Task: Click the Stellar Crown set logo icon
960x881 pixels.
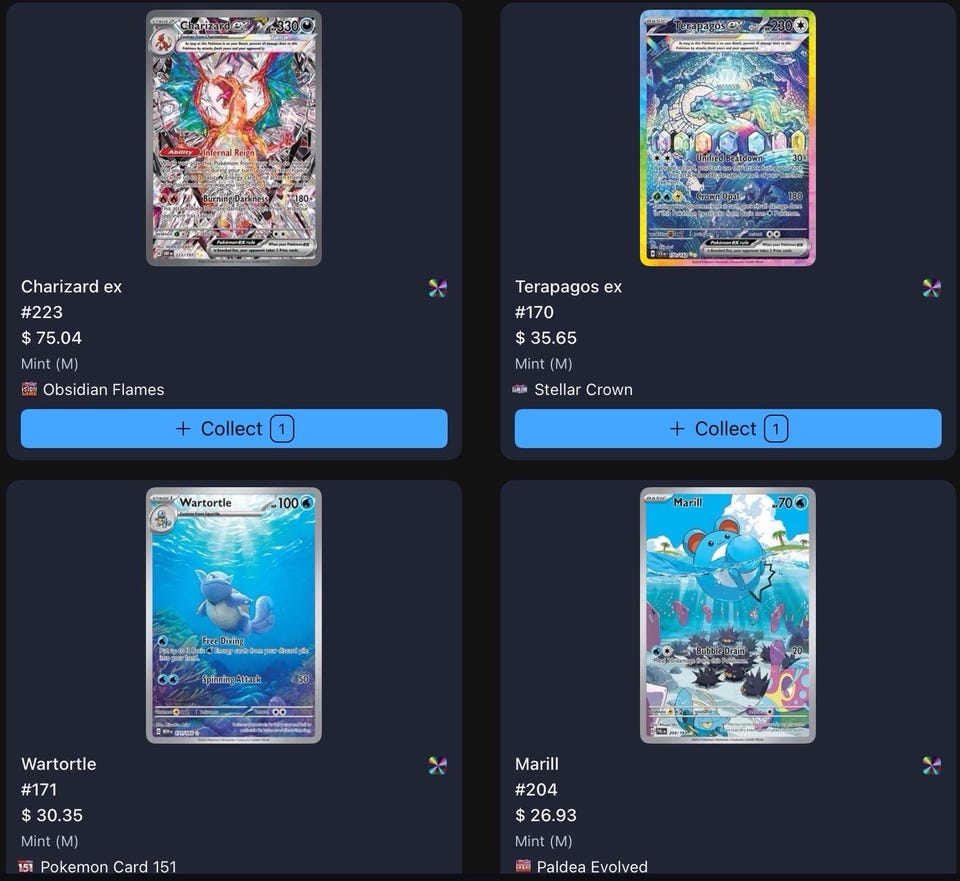Action: 520,389
